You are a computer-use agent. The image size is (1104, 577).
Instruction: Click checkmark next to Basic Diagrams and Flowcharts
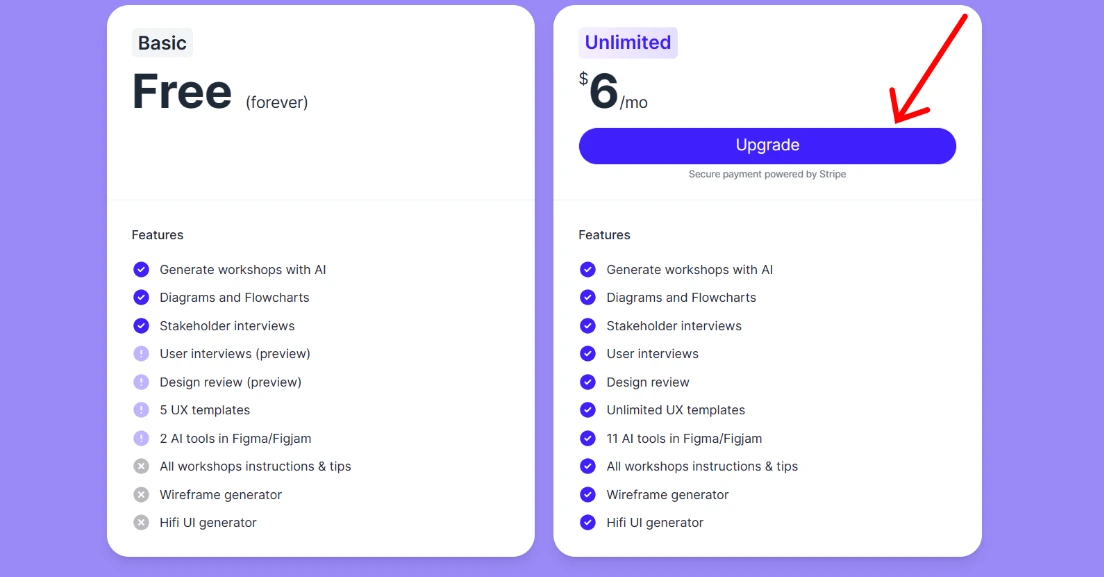[x=142, y=298]
